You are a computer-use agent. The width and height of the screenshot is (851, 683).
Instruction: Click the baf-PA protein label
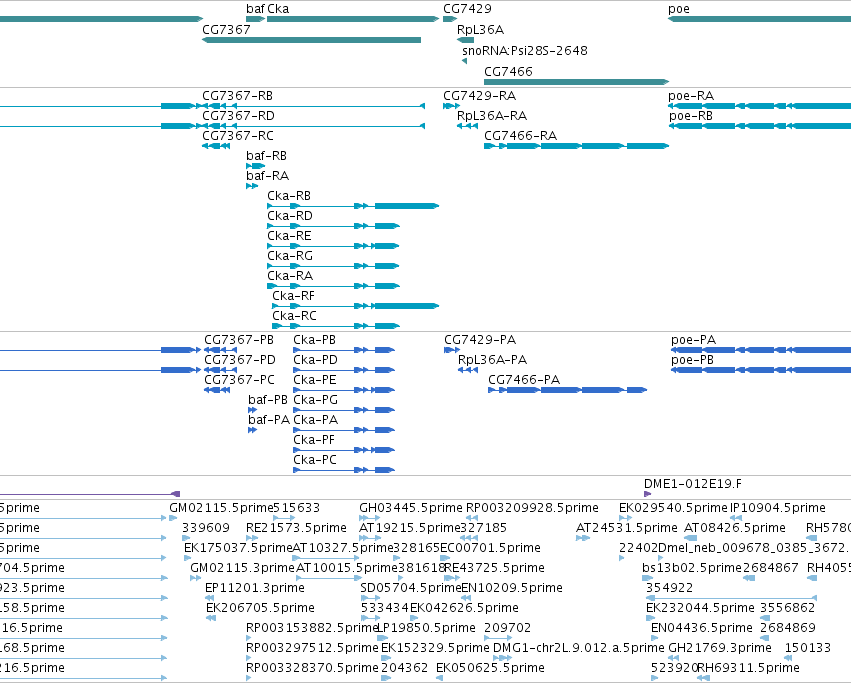269,420
